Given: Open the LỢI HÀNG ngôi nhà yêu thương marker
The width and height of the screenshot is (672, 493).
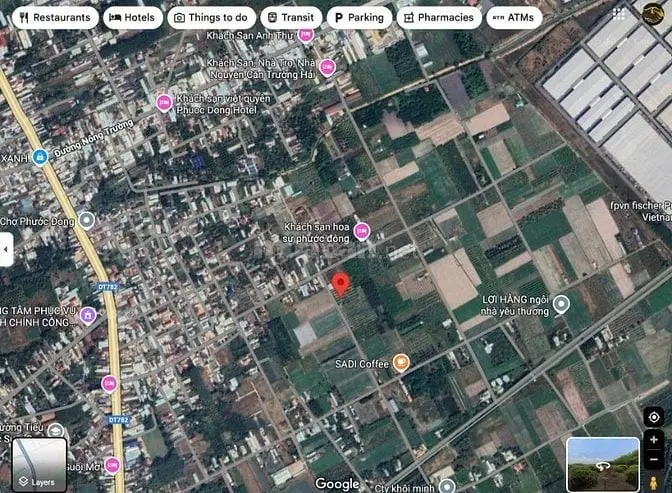Looking at the screenshot, I should (562, 304).
